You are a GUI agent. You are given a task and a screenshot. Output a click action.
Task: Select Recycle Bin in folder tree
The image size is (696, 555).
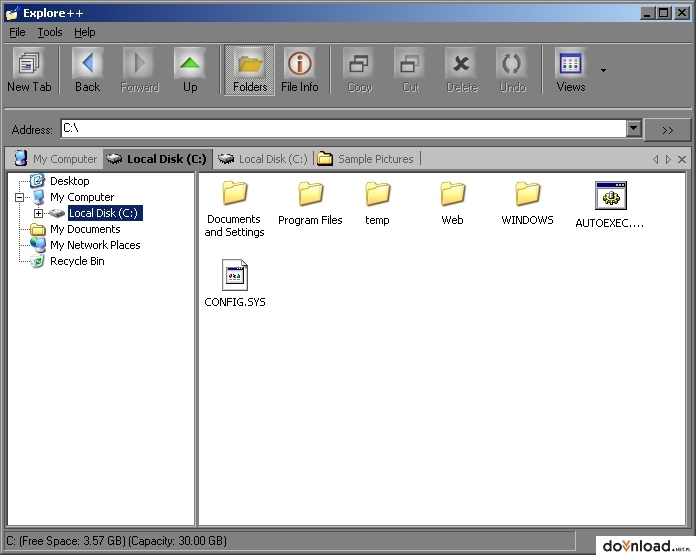[77, 261]
